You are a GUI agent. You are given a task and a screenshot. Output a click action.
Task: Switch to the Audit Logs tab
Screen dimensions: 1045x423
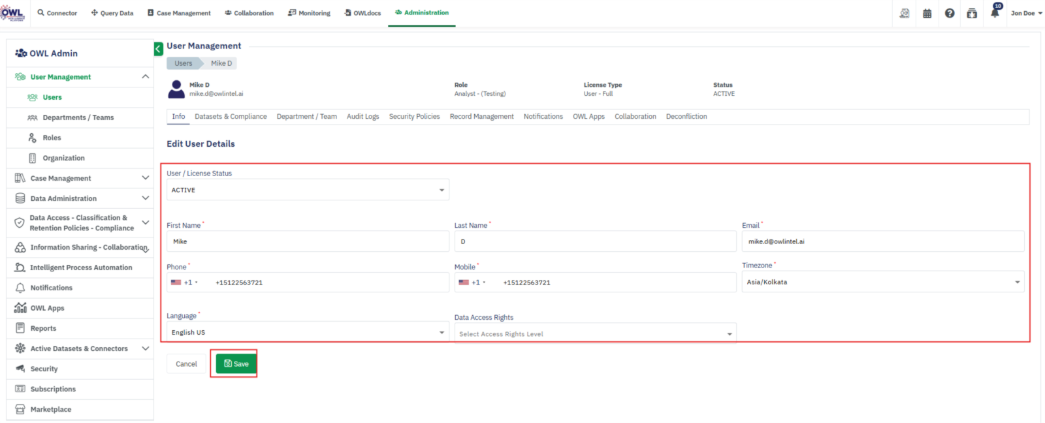coord(361,117)
